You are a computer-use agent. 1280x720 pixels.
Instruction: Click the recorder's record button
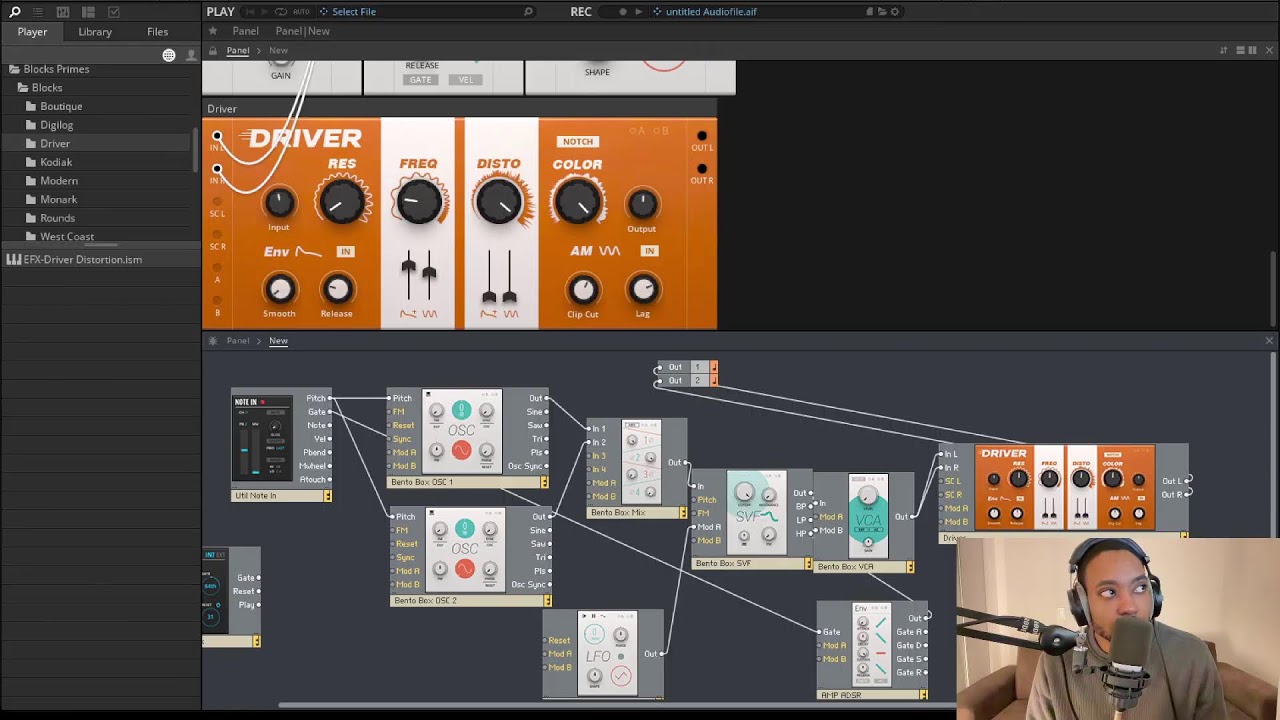coord(622,12)
